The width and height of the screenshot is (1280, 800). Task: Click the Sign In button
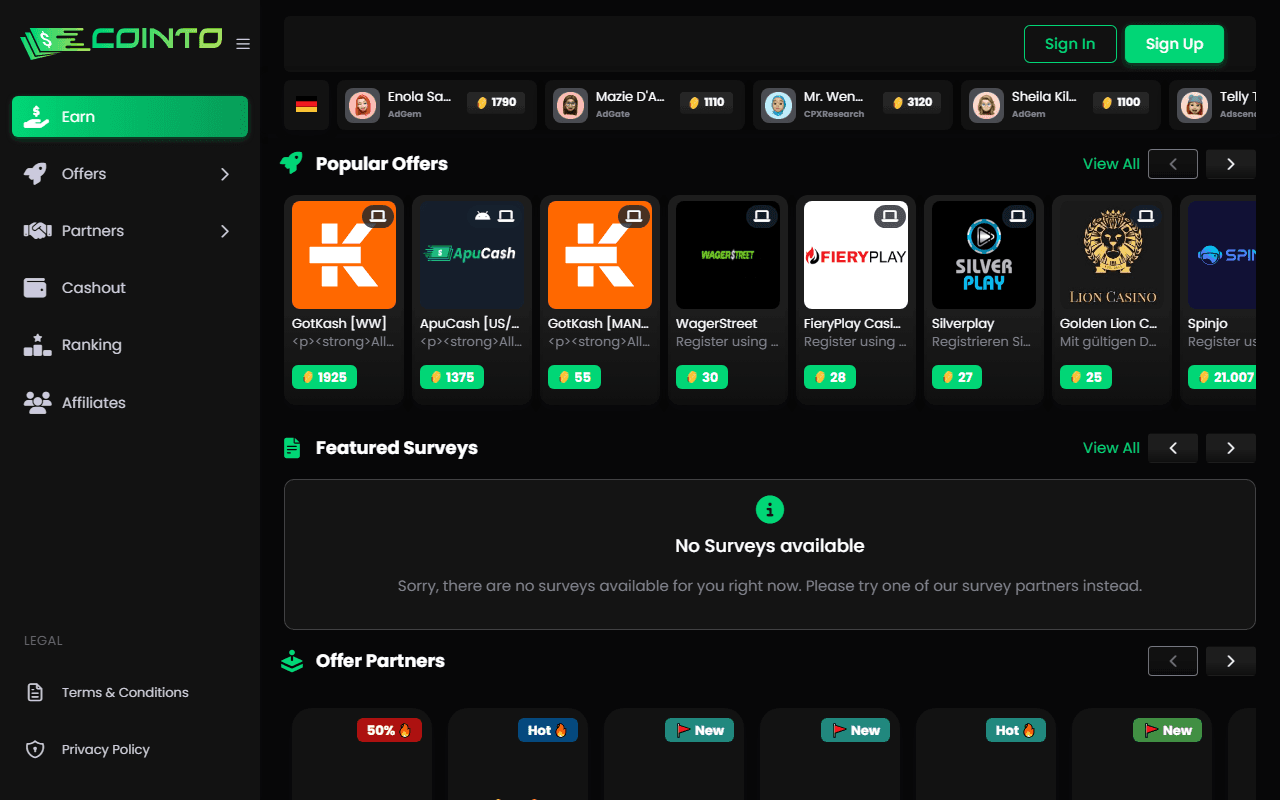pyautogui.click(x=1070, y=44)
